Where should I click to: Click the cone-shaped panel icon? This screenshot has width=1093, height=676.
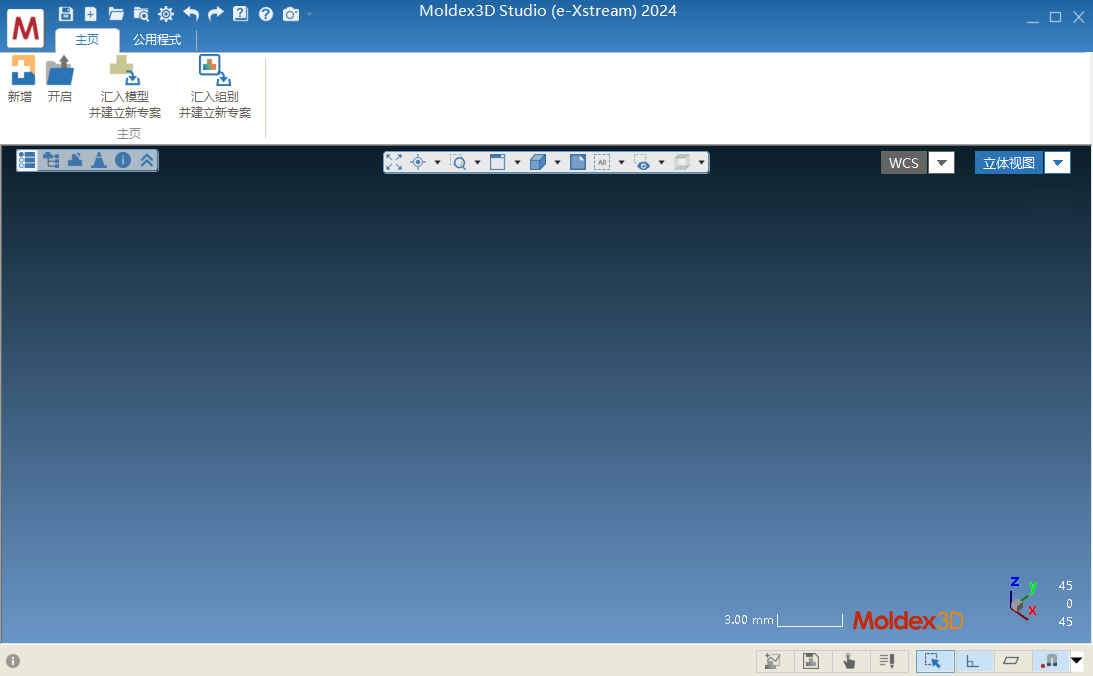99,160
